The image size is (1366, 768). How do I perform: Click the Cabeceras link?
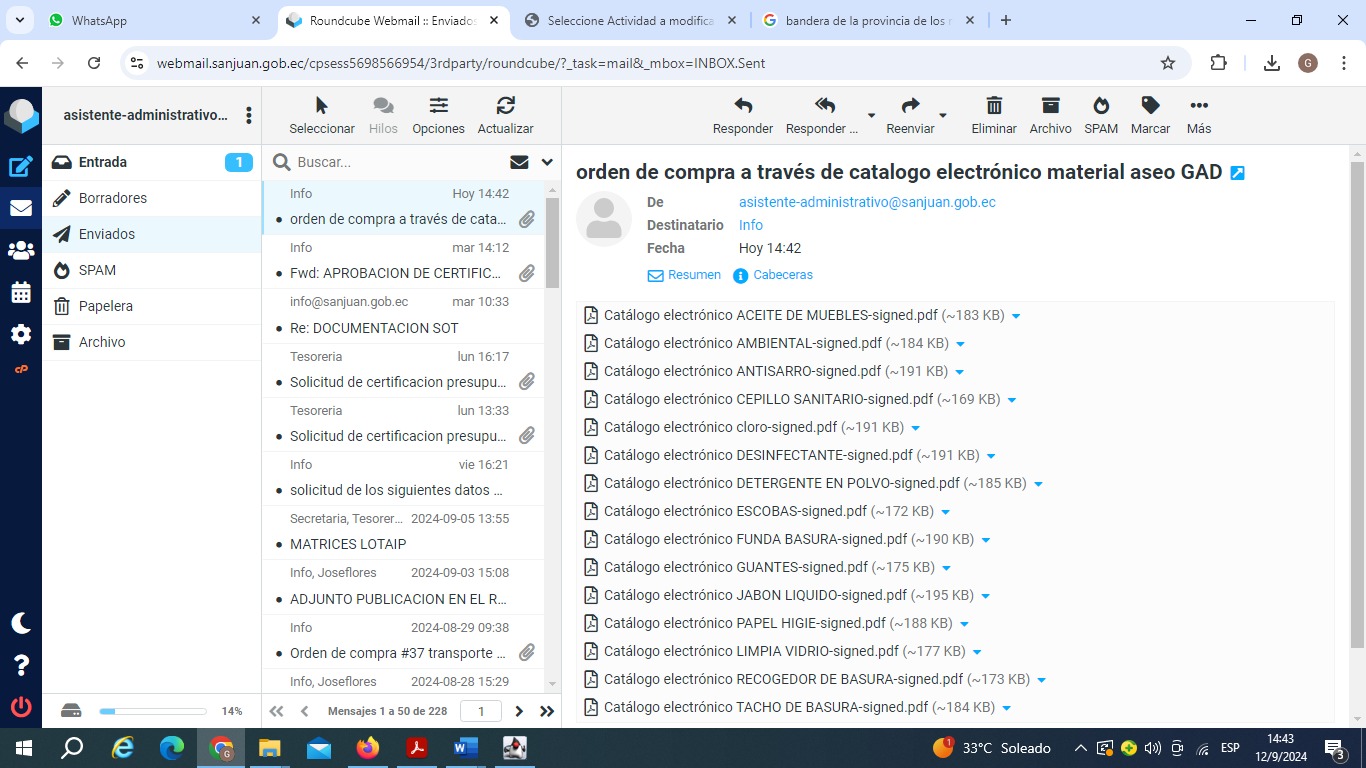click(782, 275)
